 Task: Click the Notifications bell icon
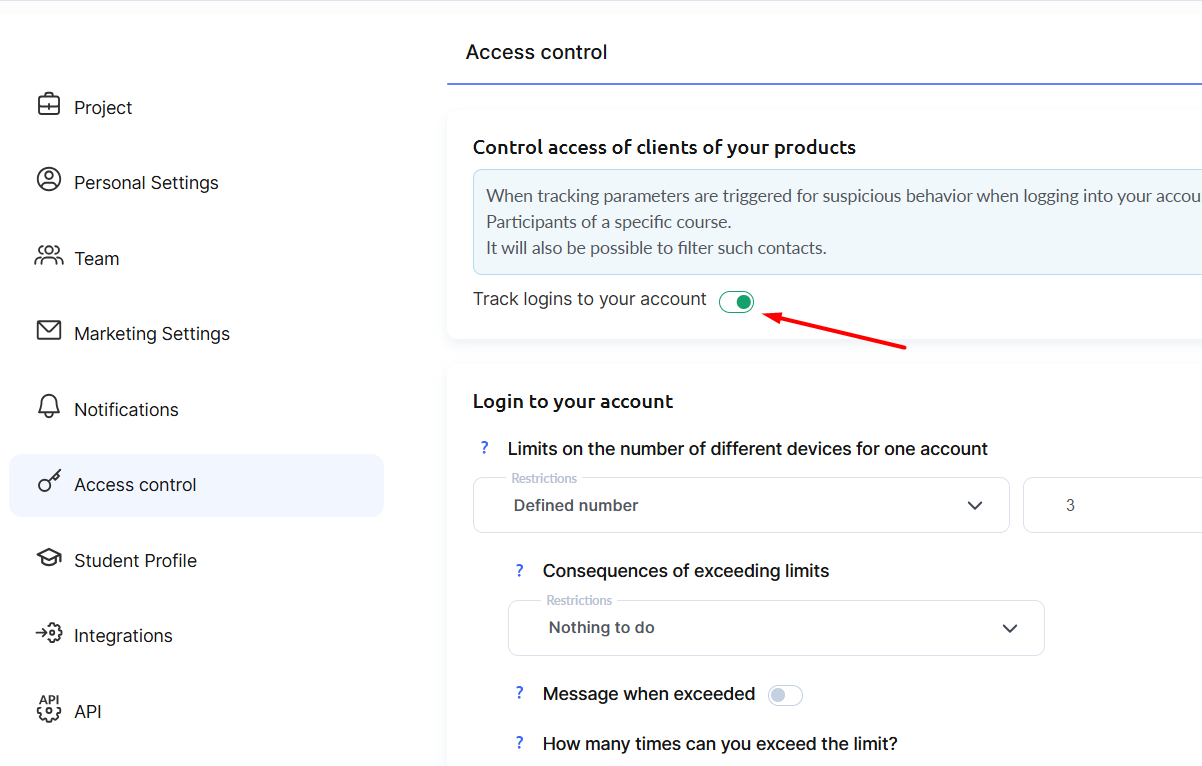coord(49,407)
